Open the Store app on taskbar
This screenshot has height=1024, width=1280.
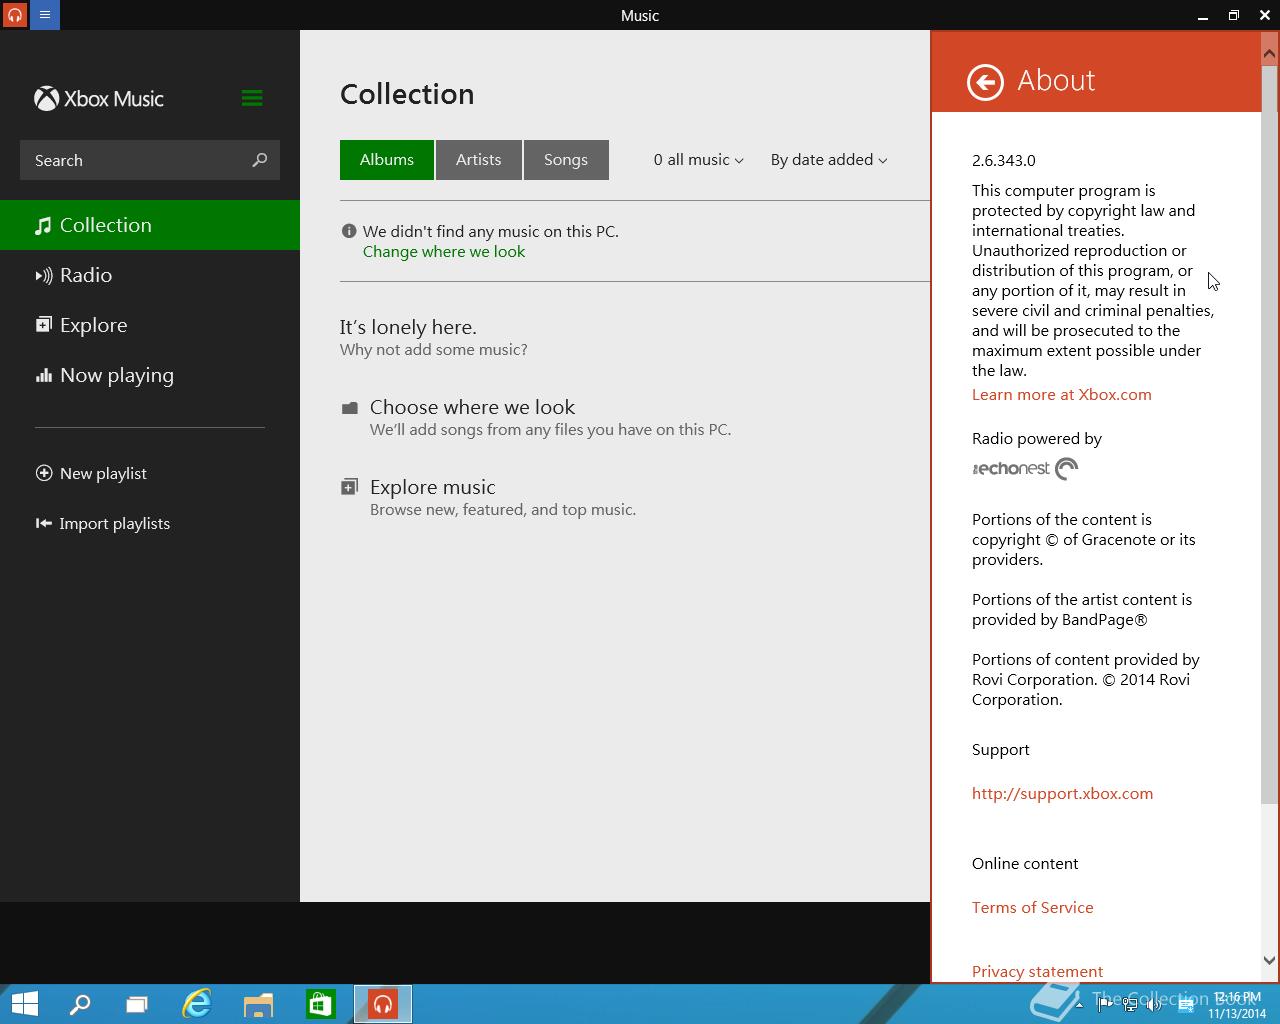320,1004
